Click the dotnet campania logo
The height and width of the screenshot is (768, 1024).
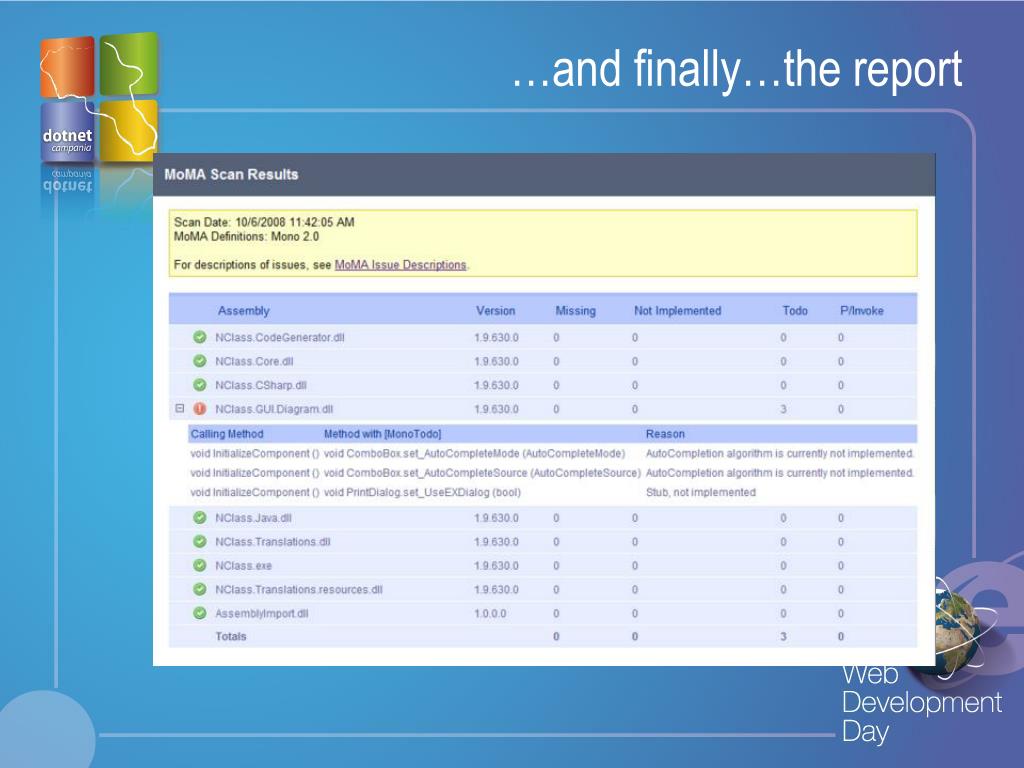[x=99, y=98]
